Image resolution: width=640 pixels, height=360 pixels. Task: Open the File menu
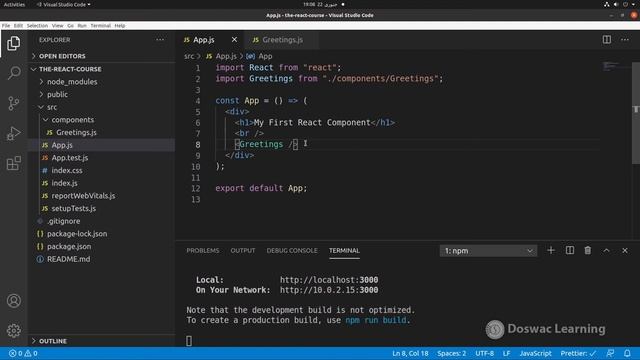(x=6, y=26)
